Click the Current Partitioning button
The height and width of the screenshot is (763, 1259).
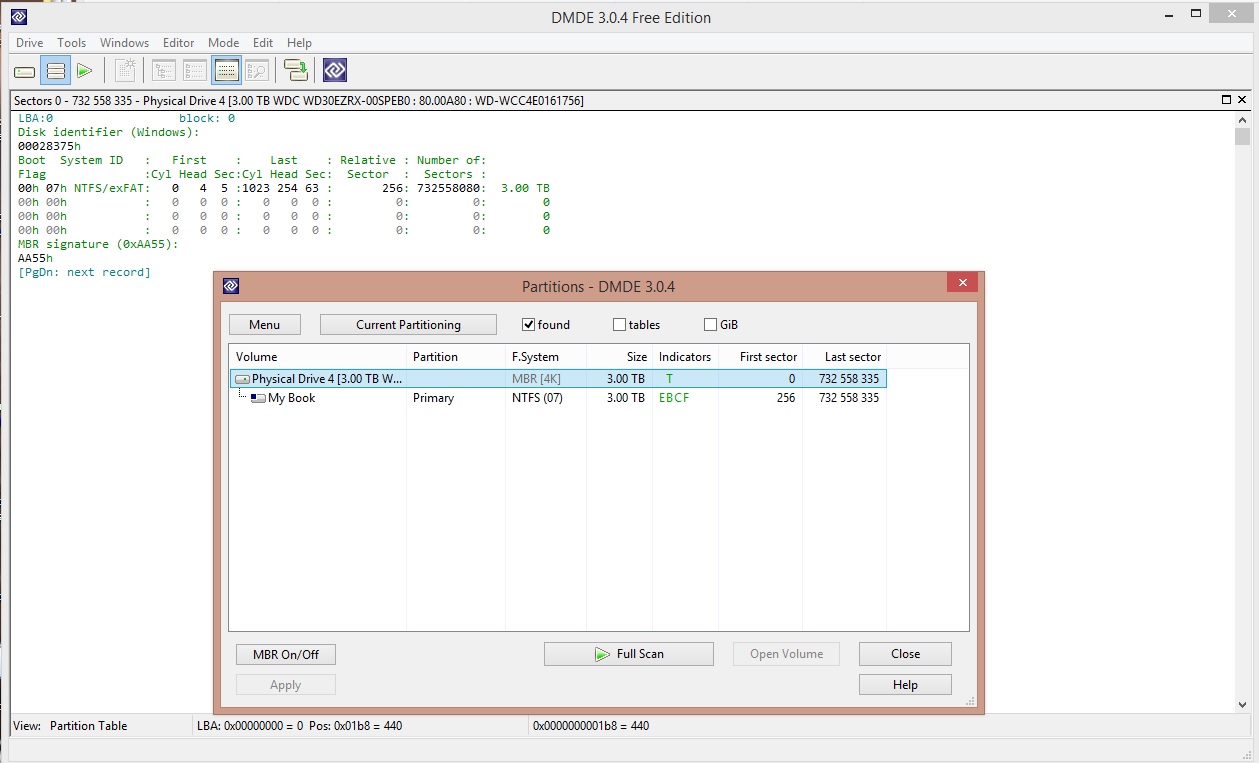[408, 325]
